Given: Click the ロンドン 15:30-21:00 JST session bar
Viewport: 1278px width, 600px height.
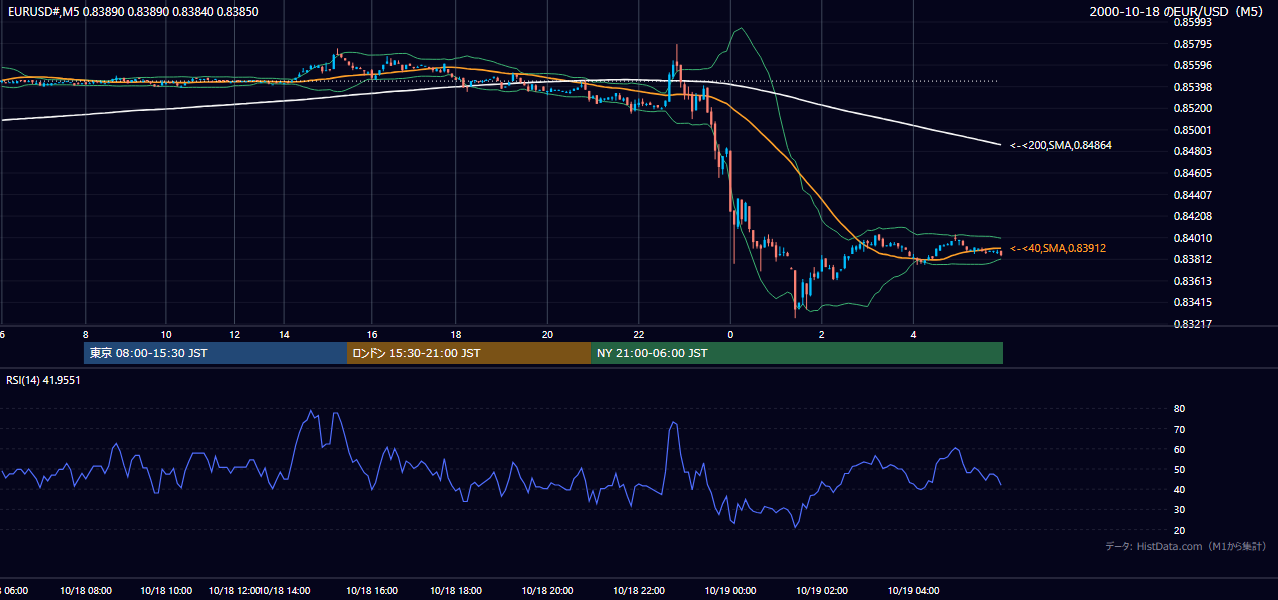Looking at the screenshot, I should pyautogui.click(x=469, y=353).
